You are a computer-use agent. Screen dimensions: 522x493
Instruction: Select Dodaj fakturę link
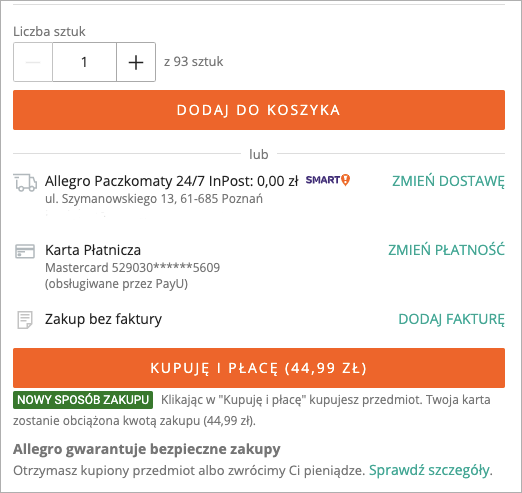(452, 319)
